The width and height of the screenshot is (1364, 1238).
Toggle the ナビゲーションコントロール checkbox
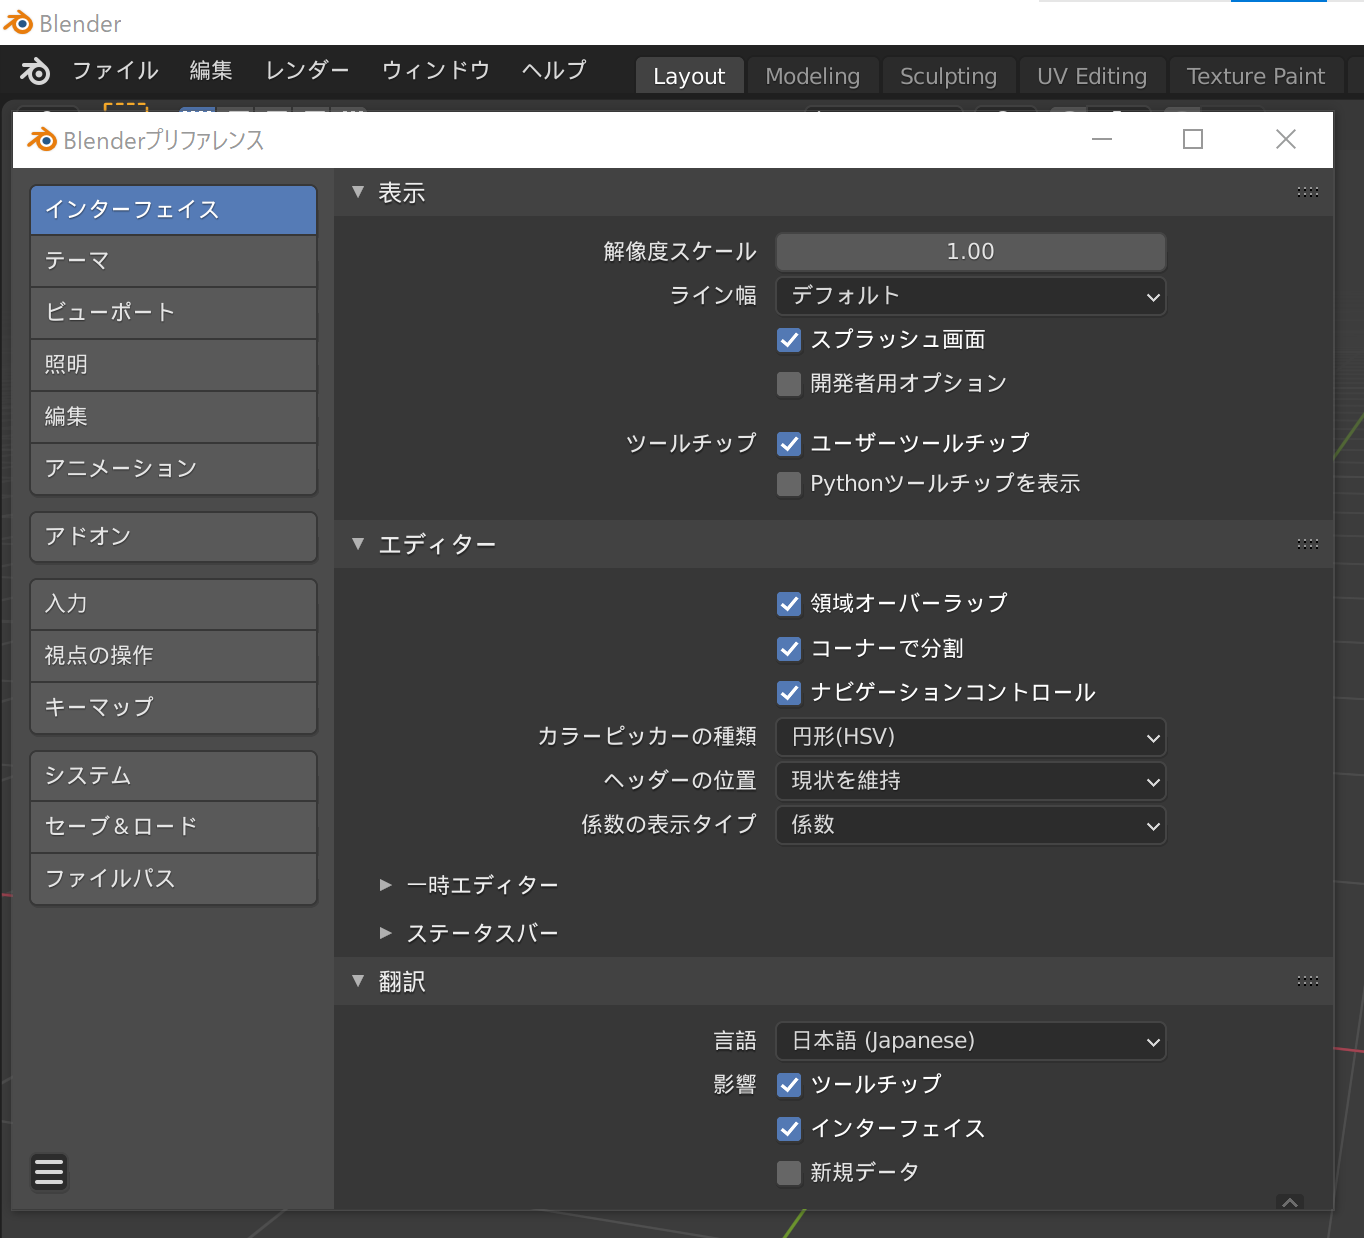789,693
